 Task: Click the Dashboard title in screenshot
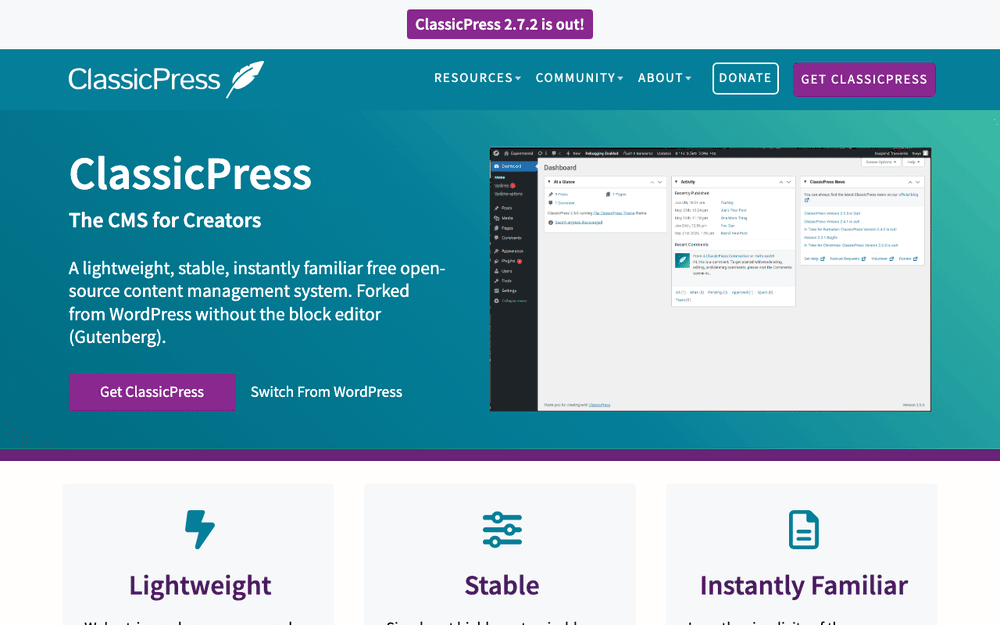560,168
